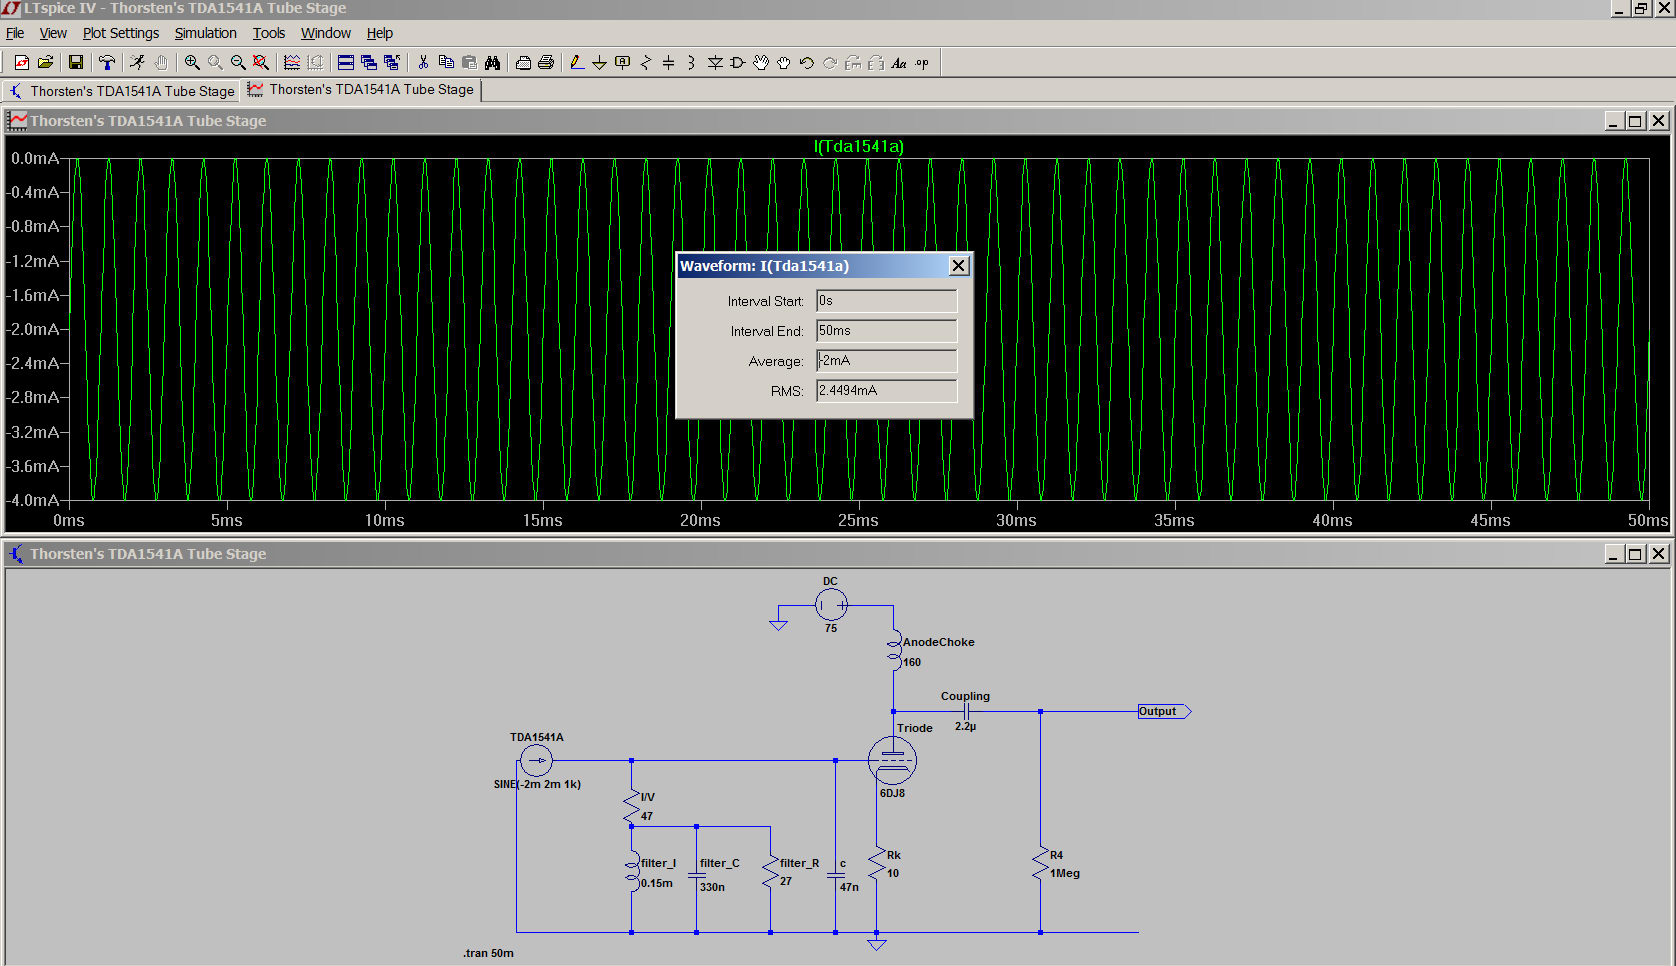Click the Zoom Out magnifier icon

click(238, 62)
